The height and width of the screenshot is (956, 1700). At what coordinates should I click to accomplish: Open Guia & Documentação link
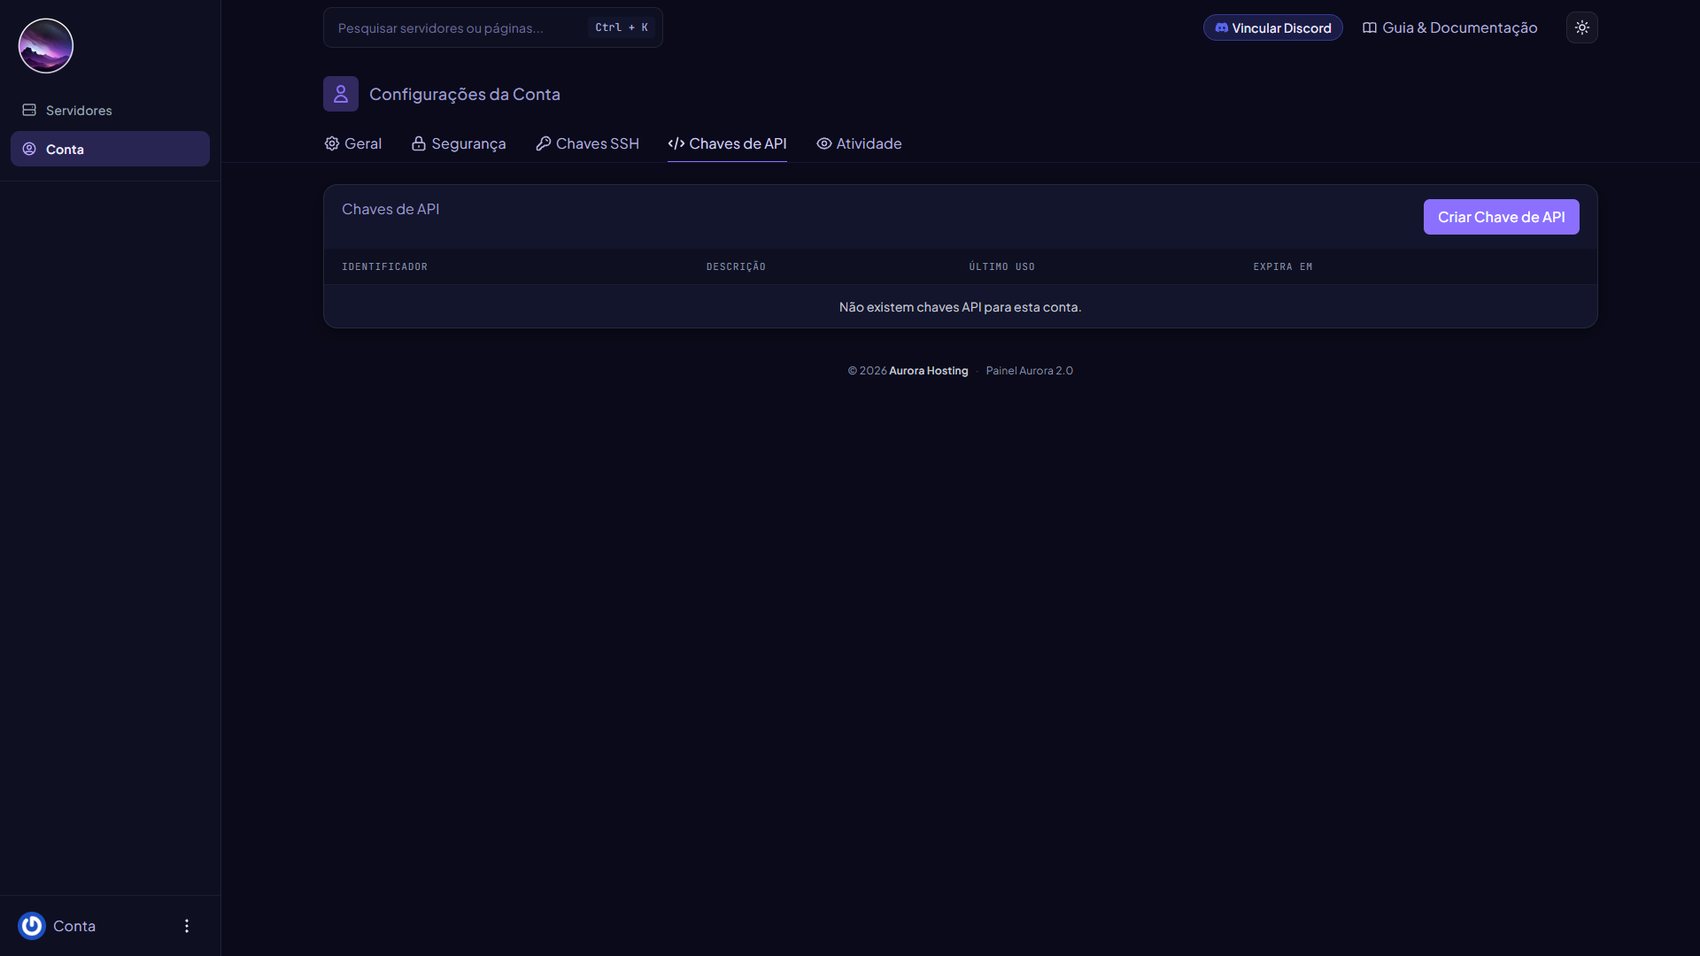tap(1450, 28)
